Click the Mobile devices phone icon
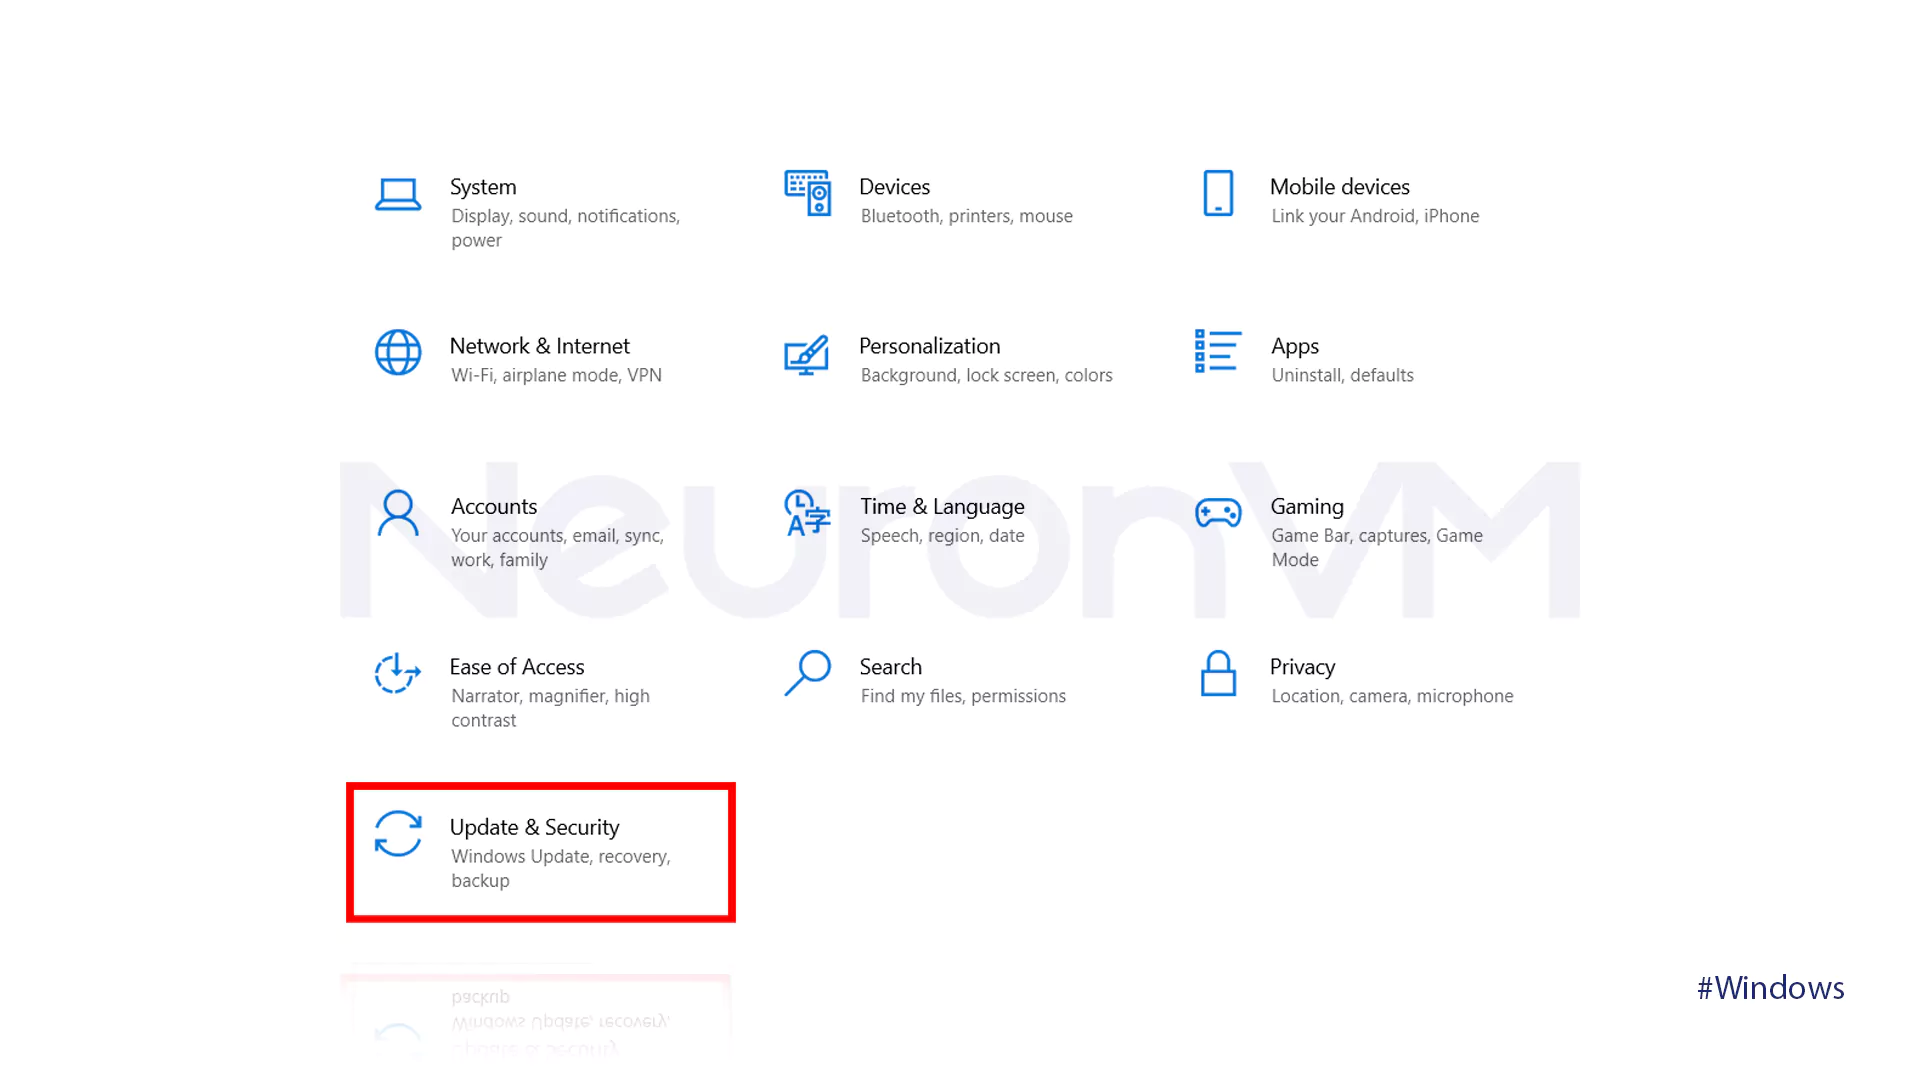 [1218, 193]
